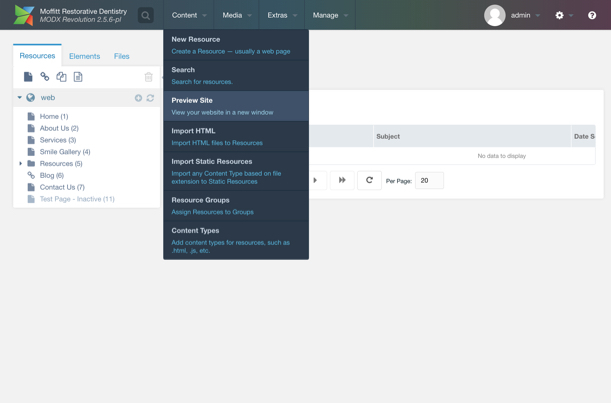Switch to the Files tab
Screen dimensions: 611x403
click(x=122, y=56)
